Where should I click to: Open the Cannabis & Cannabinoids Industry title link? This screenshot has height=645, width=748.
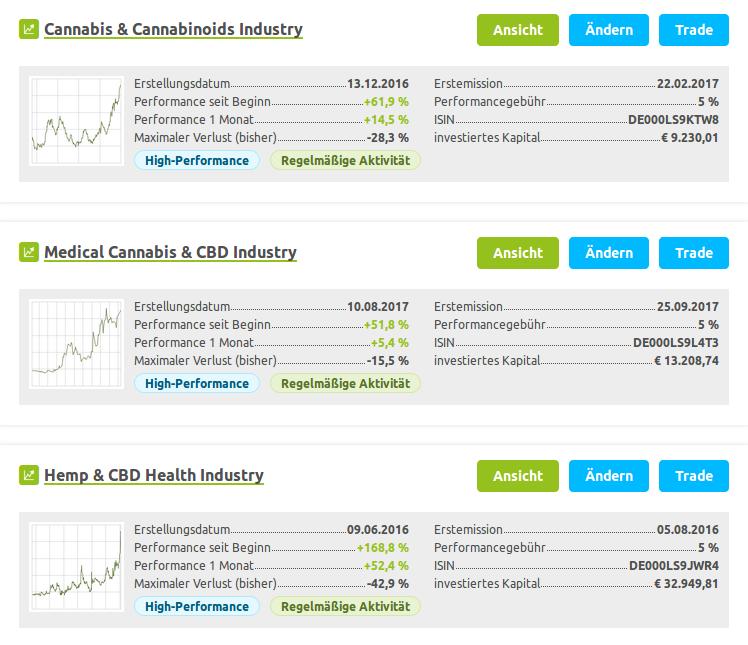coord(174,29)
